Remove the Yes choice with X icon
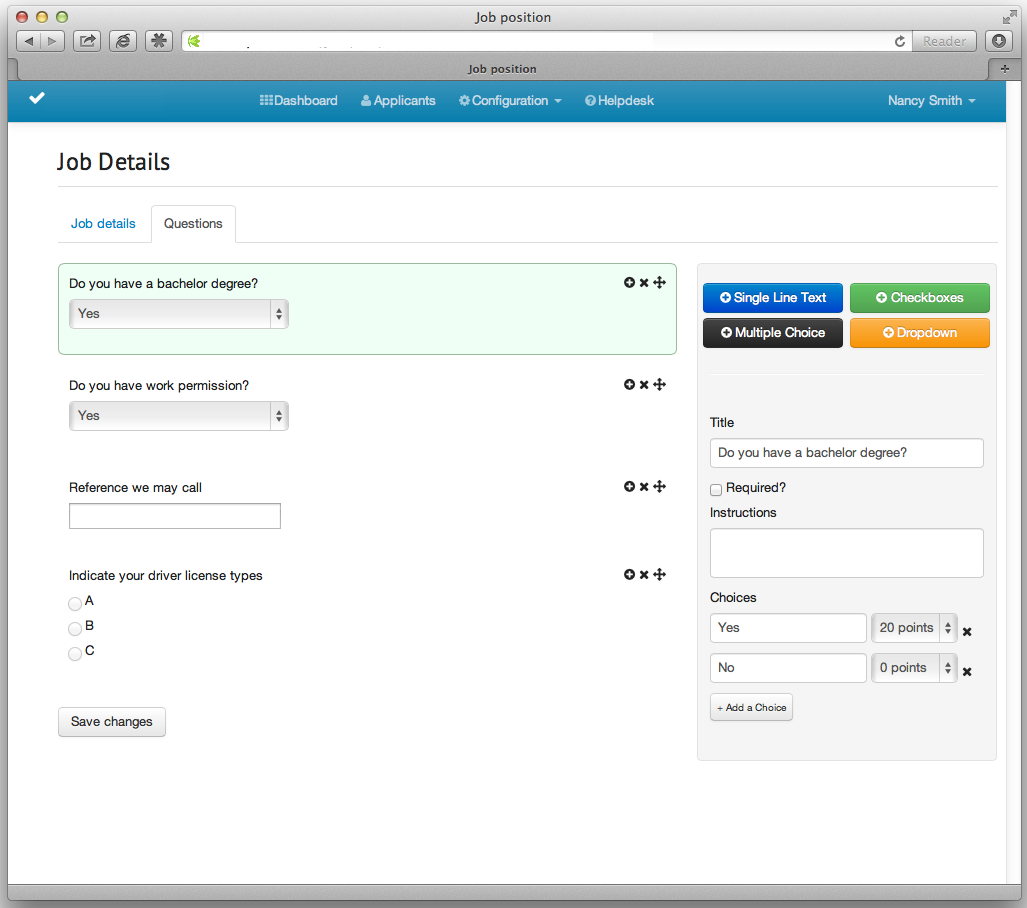 pyautogui.click(x=967, y=632)
